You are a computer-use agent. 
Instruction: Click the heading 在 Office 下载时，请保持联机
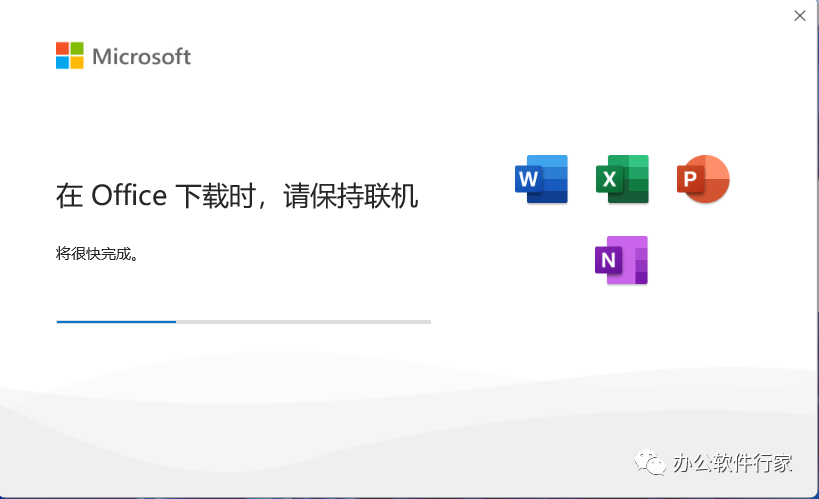237,196
